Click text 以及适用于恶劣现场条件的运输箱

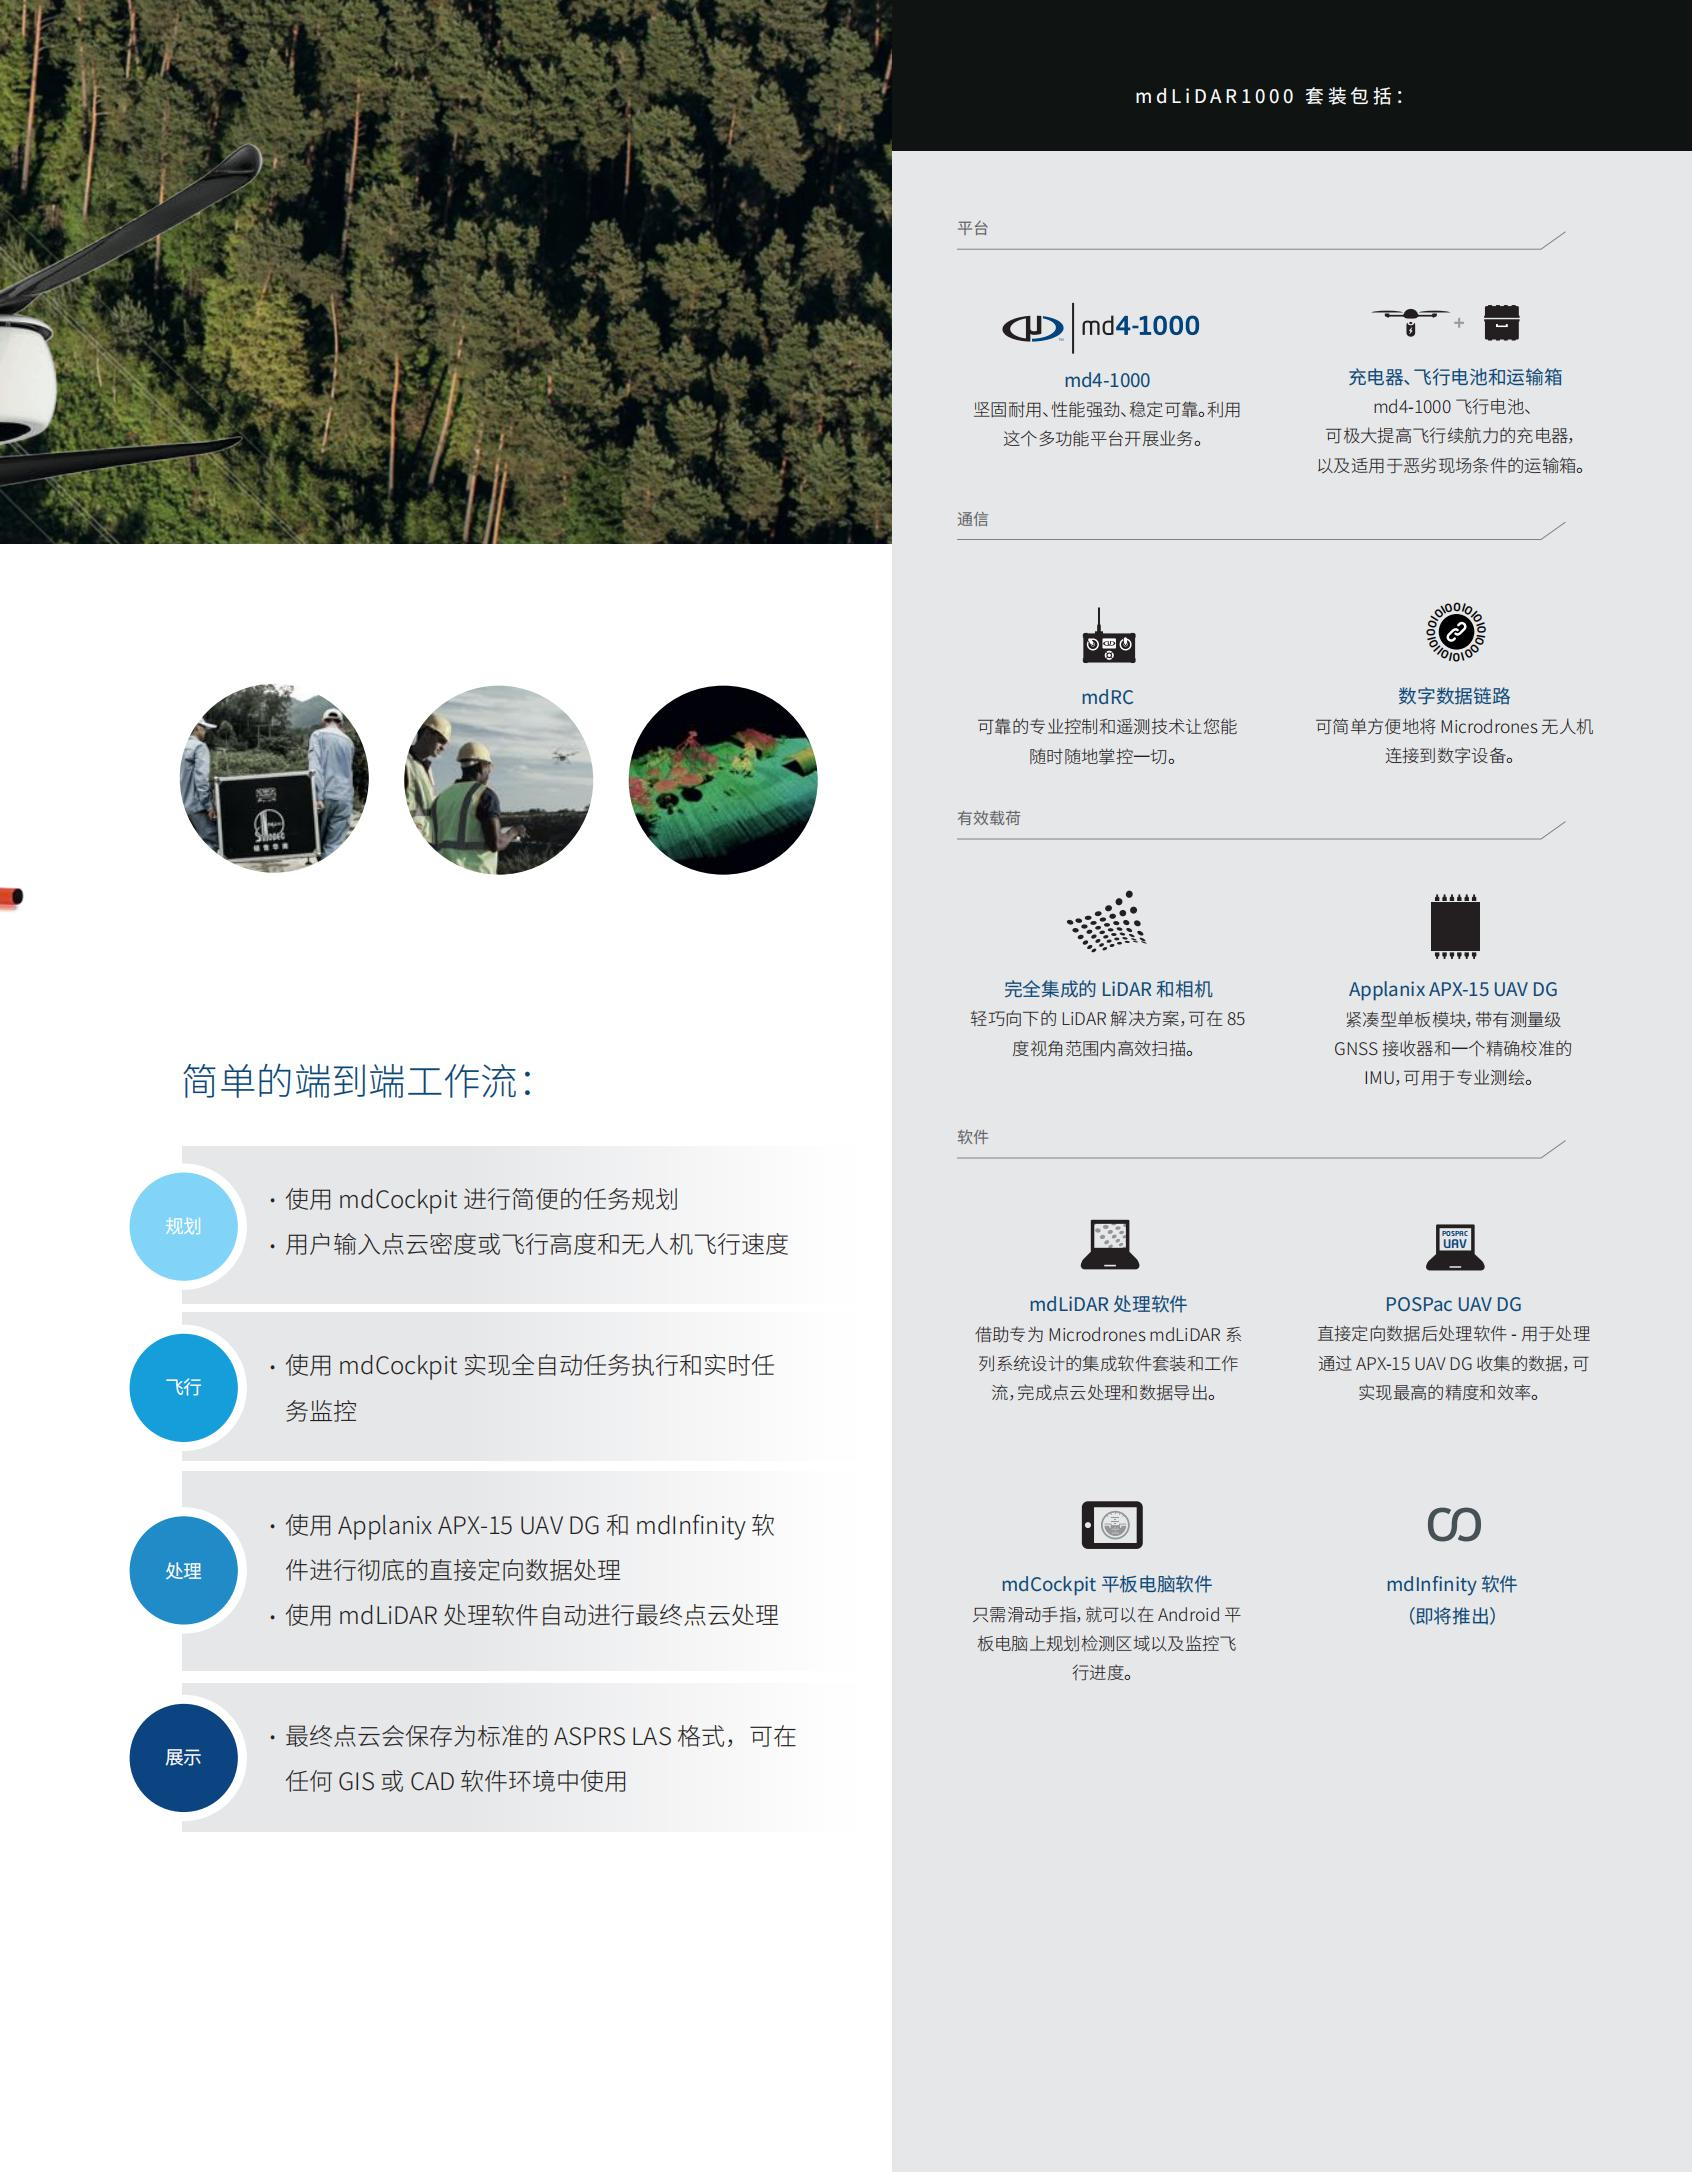point(1453,465)
